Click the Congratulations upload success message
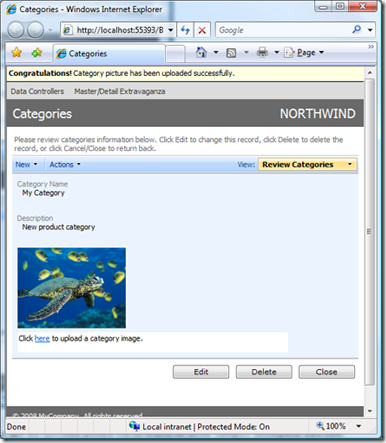The height and width of the screenshot is (443, 386). tap(122, 73)
